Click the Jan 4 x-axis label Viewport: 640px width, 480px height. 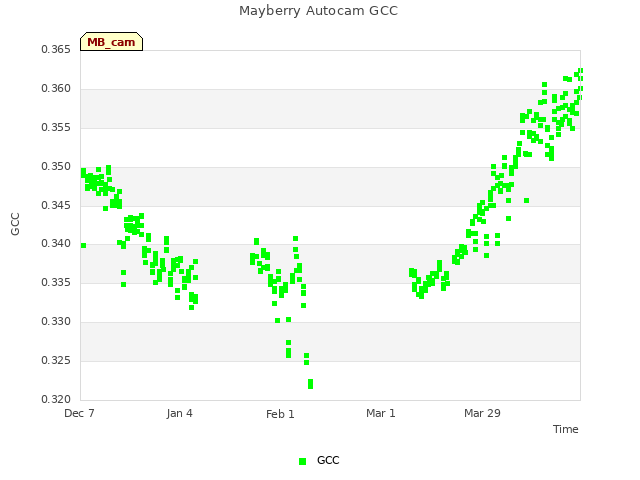pyautogui.click(x=179, y=413)
